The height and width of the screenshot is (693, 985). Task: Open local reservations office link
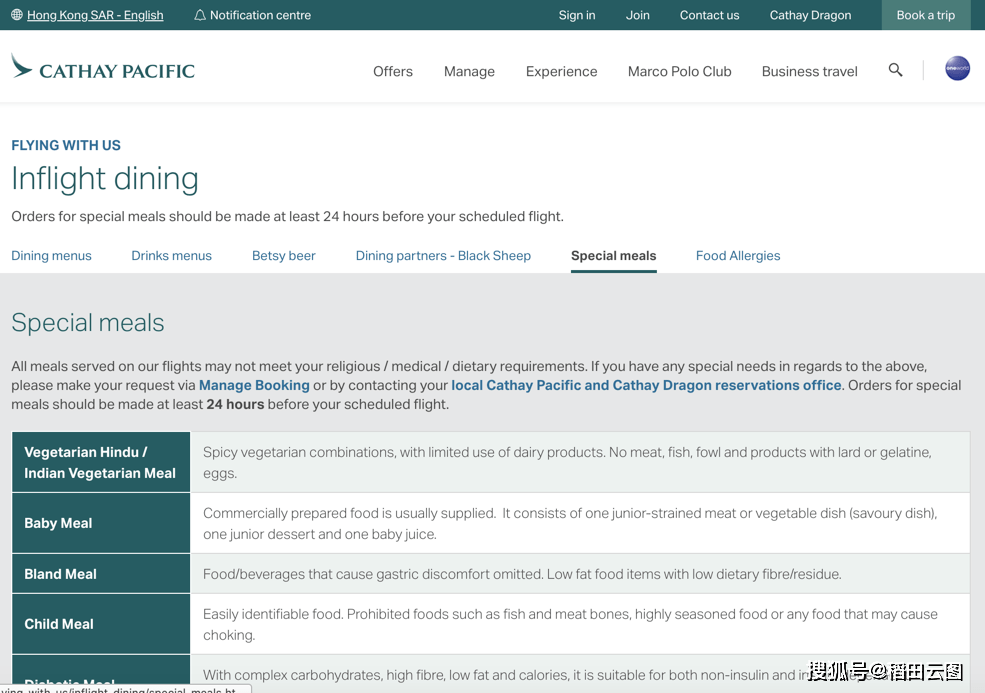646,385
